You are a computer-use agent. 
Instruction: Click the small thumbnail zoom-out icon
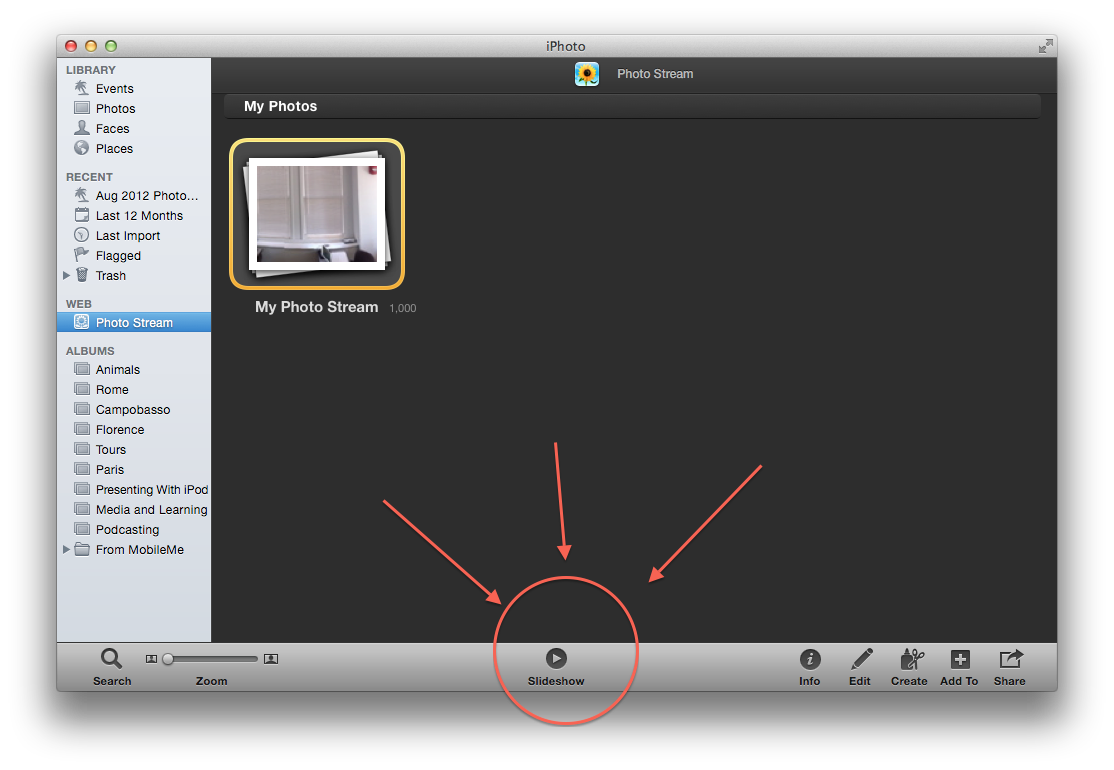click(151, 659)
